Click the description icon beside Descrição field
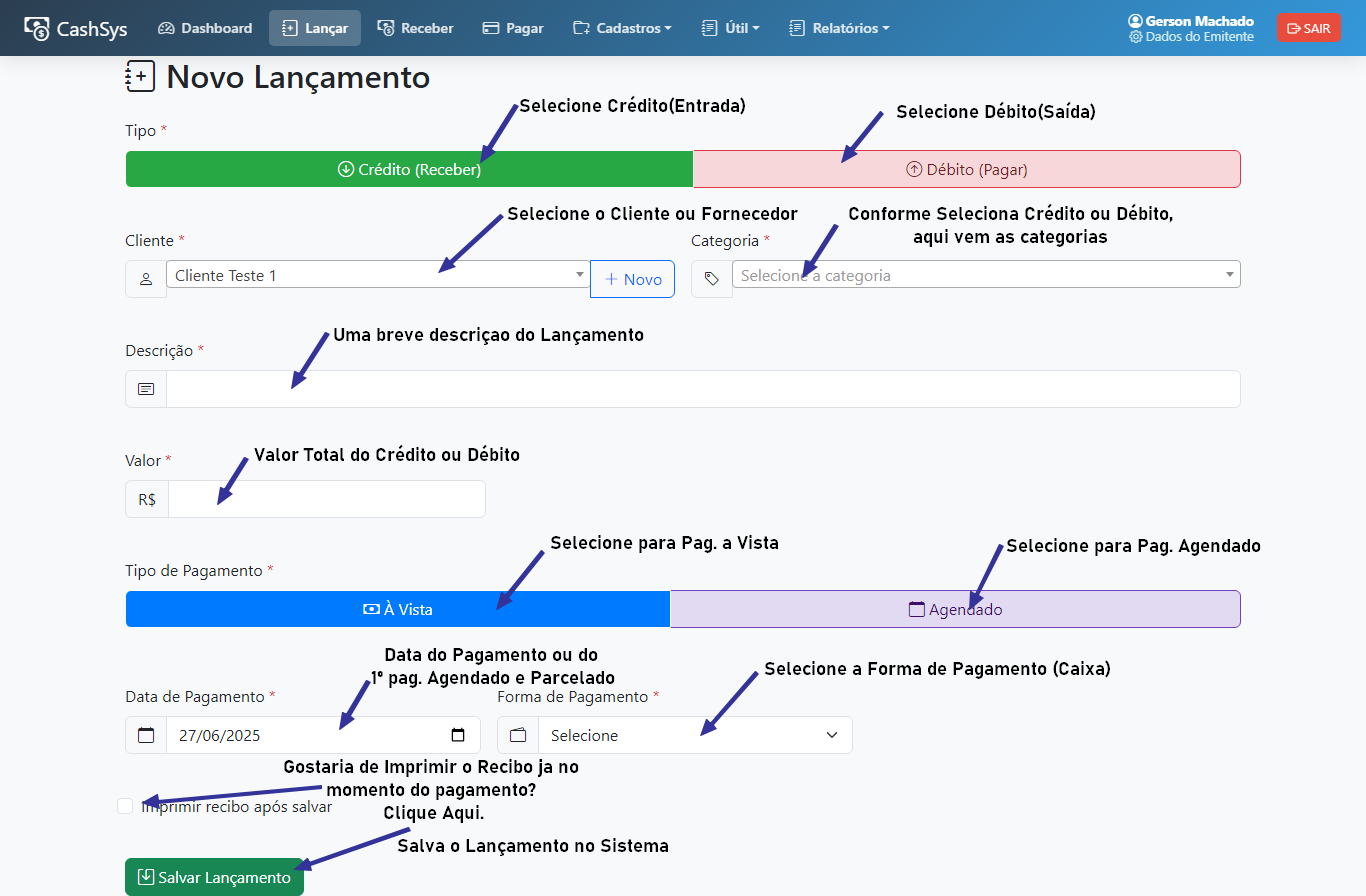 click(x=146, y=389)
